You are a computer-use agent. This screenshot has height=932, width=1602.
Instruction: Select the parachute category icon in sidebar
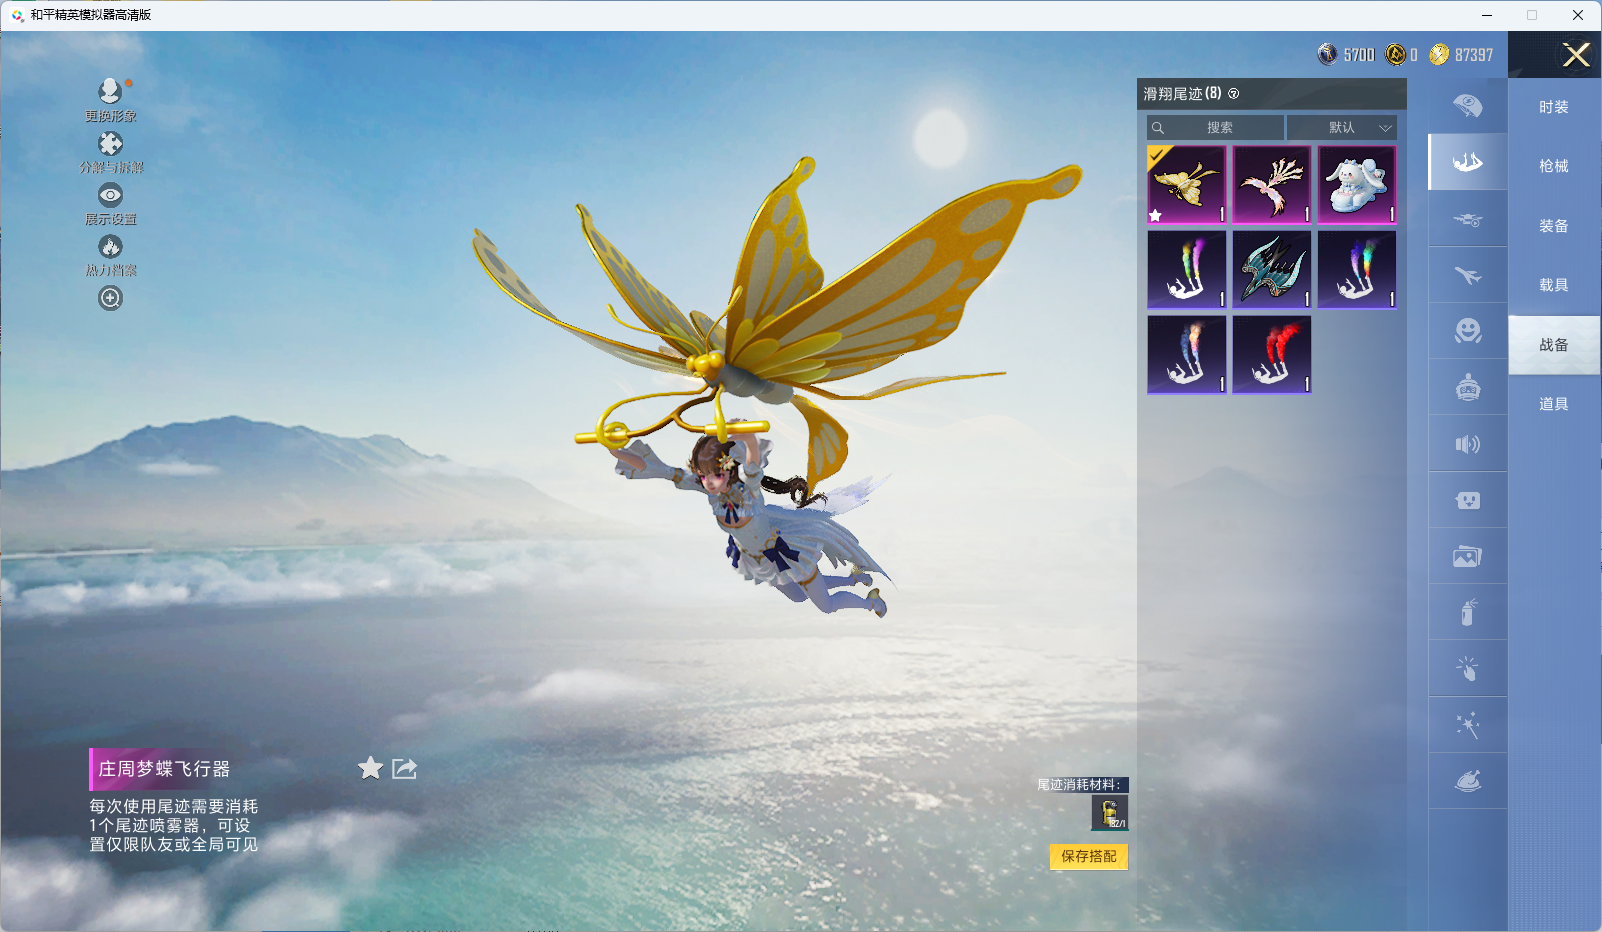tap(1467, 106)
